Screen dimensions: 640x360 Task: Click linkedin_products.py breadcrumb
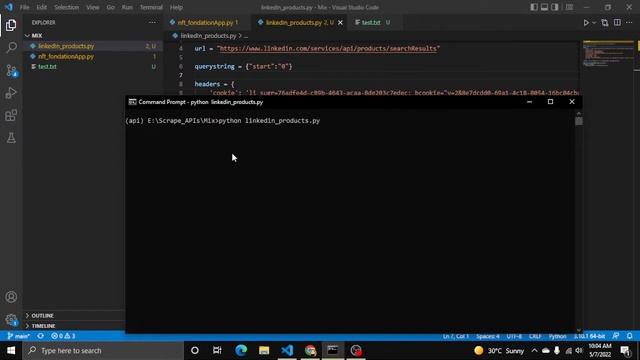pyautogui.click(x=208, y=36)
